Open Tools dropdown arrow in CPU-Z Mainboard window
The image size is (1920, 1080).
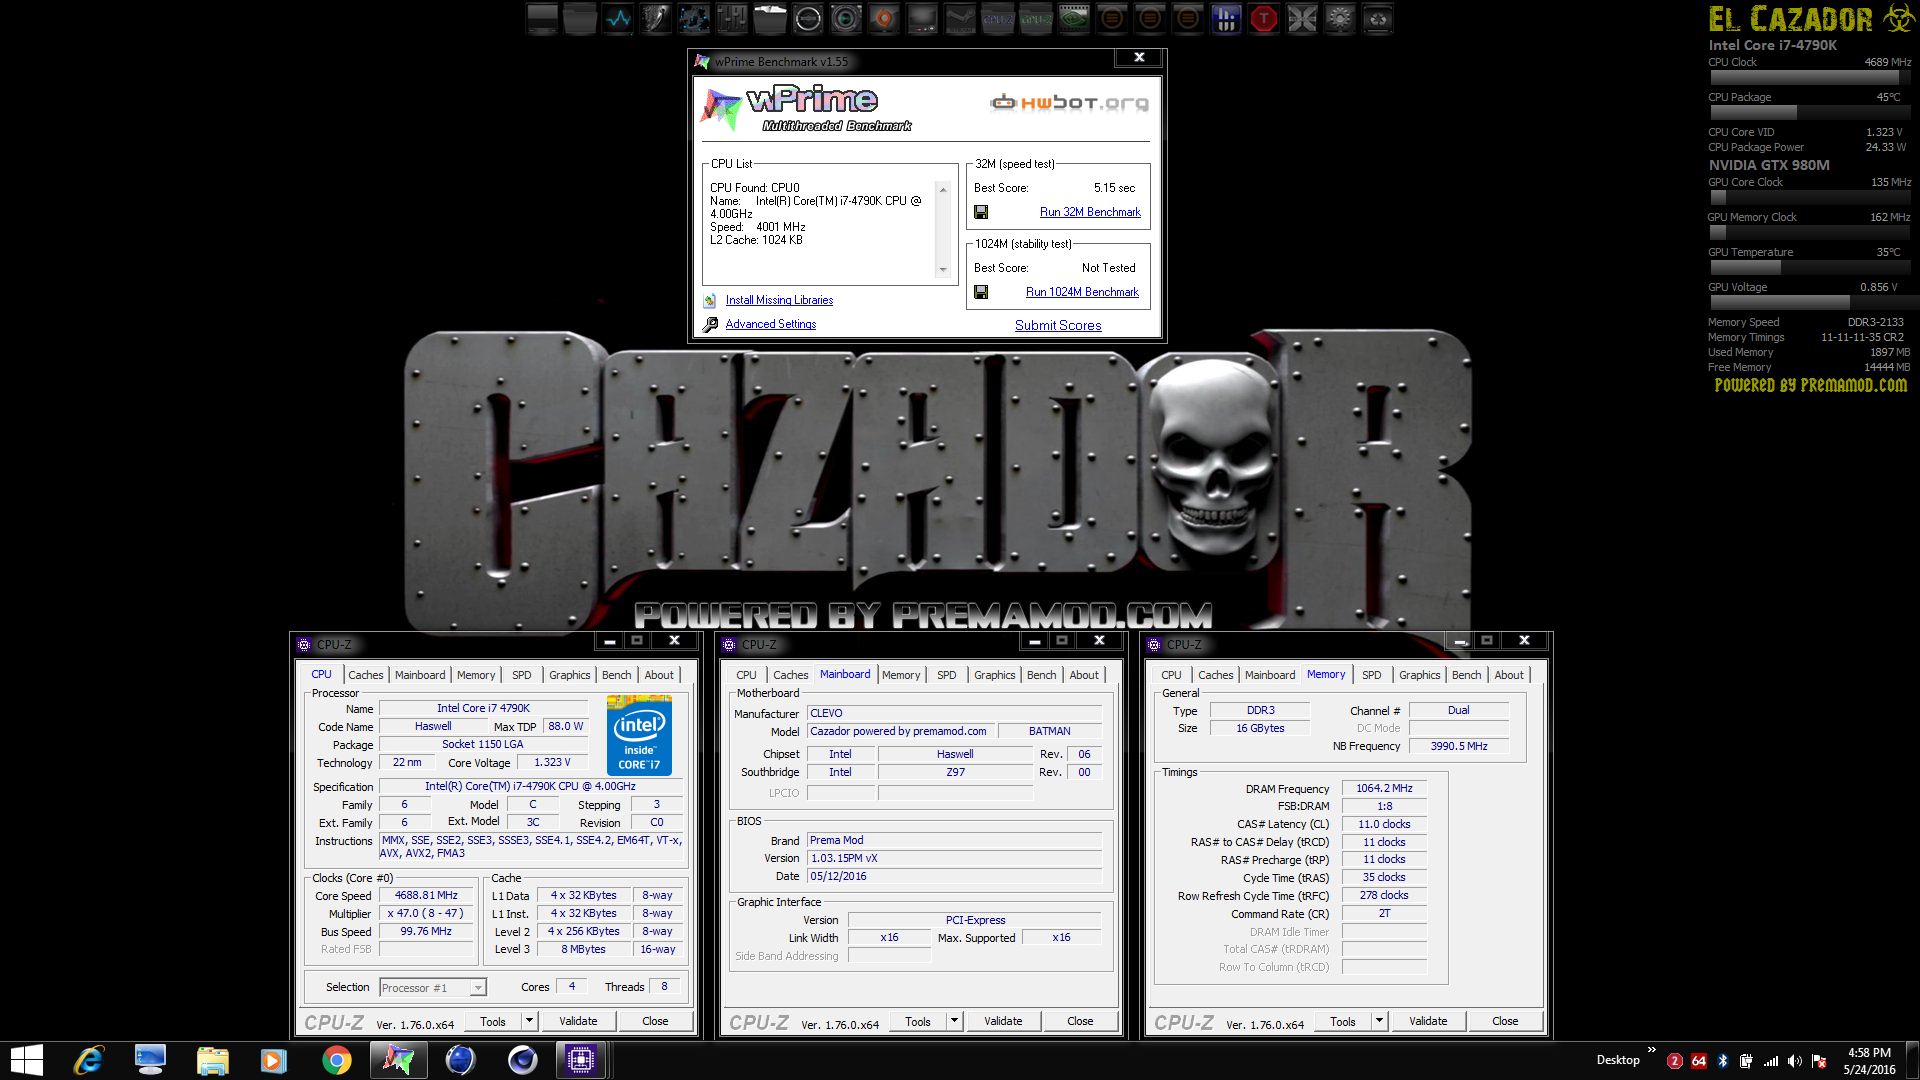click(x=954, y=1021)
